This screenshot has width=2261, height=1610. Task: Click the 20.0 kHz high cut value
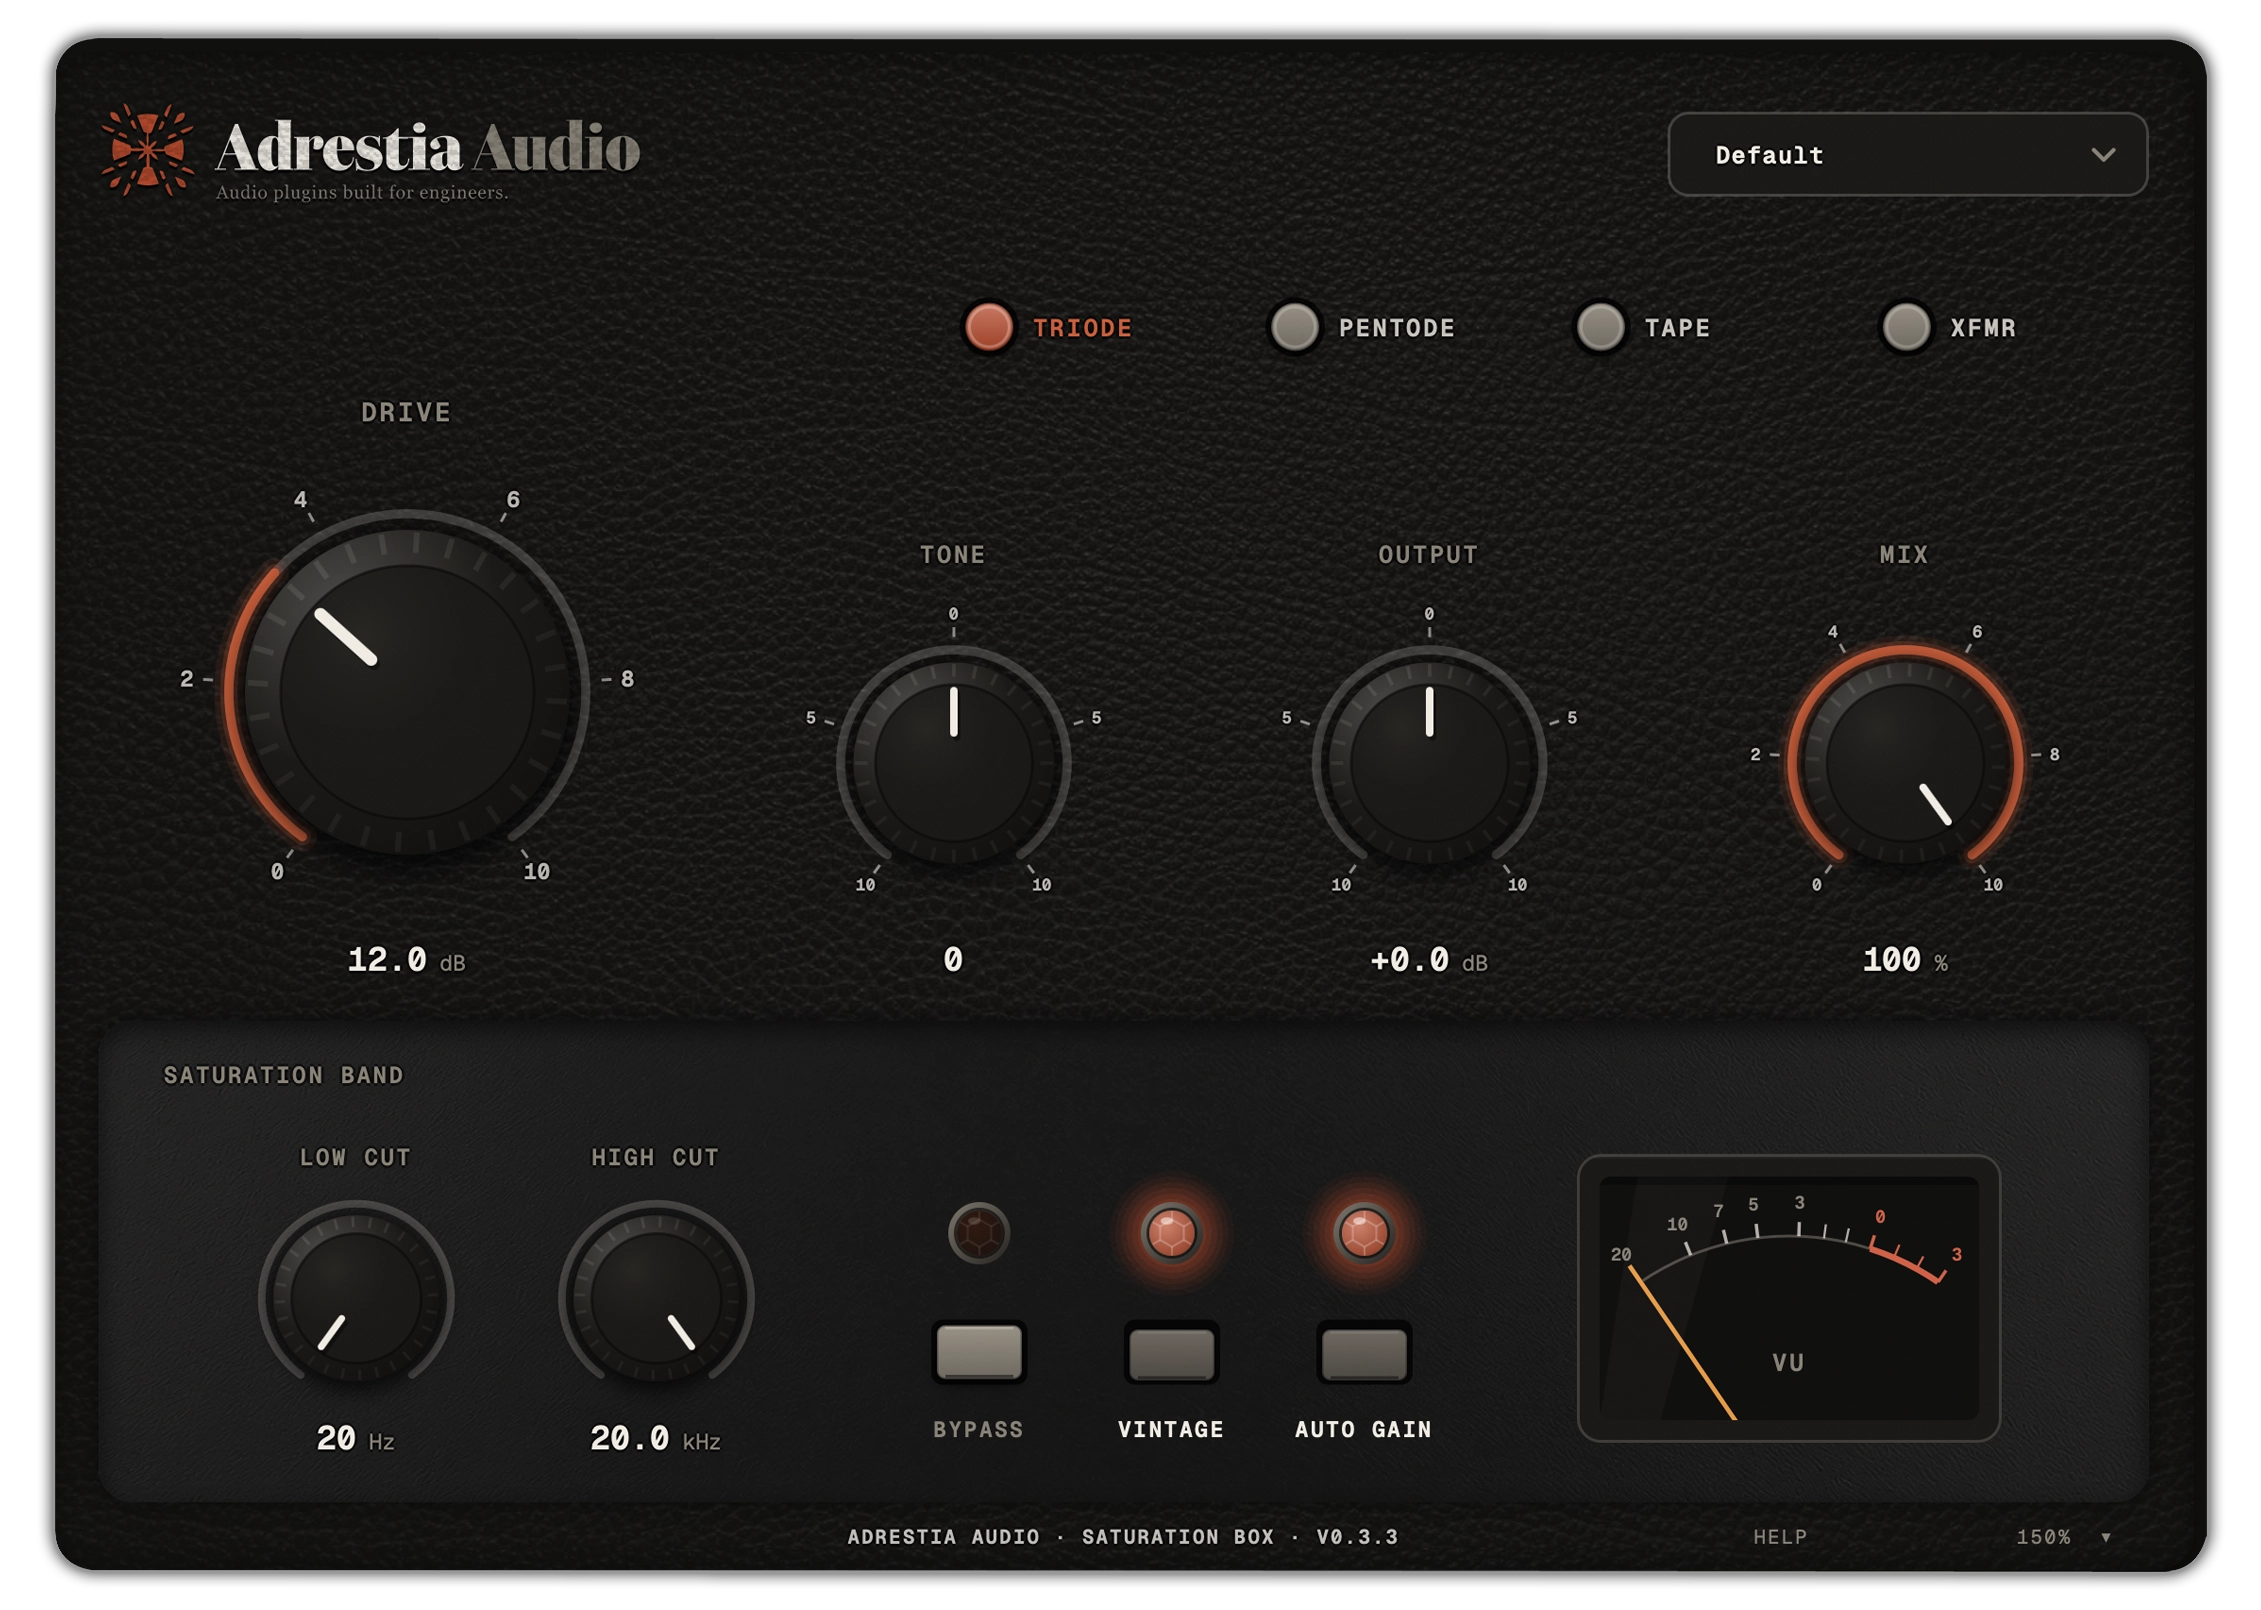(655, 1439)
